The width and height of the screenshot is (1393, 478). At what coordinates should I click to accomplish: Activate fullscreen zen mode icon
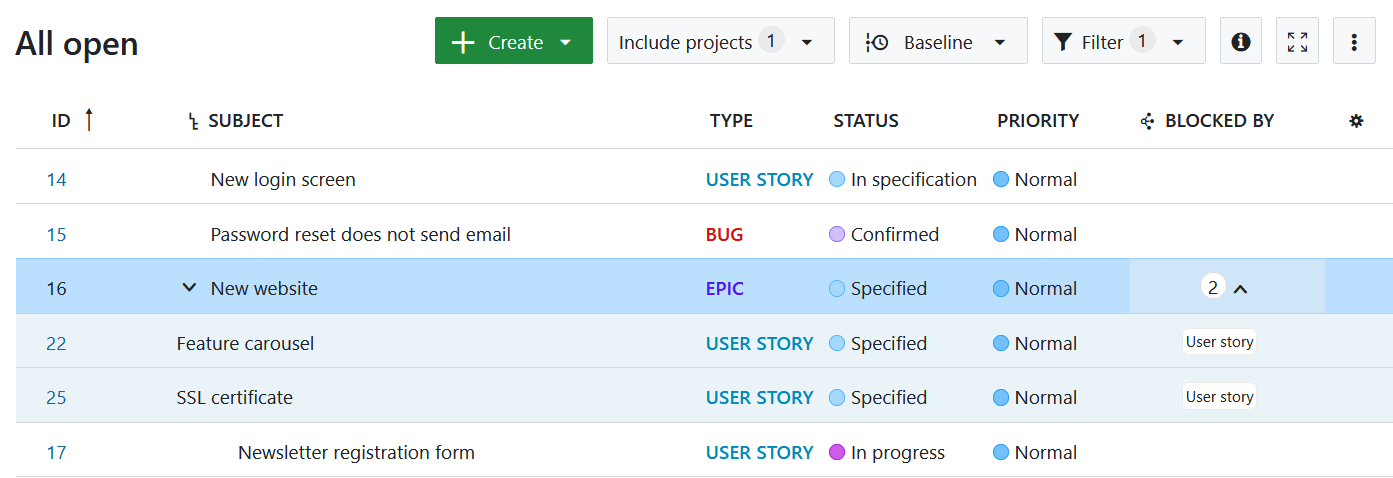click(x=1297, y=42)
